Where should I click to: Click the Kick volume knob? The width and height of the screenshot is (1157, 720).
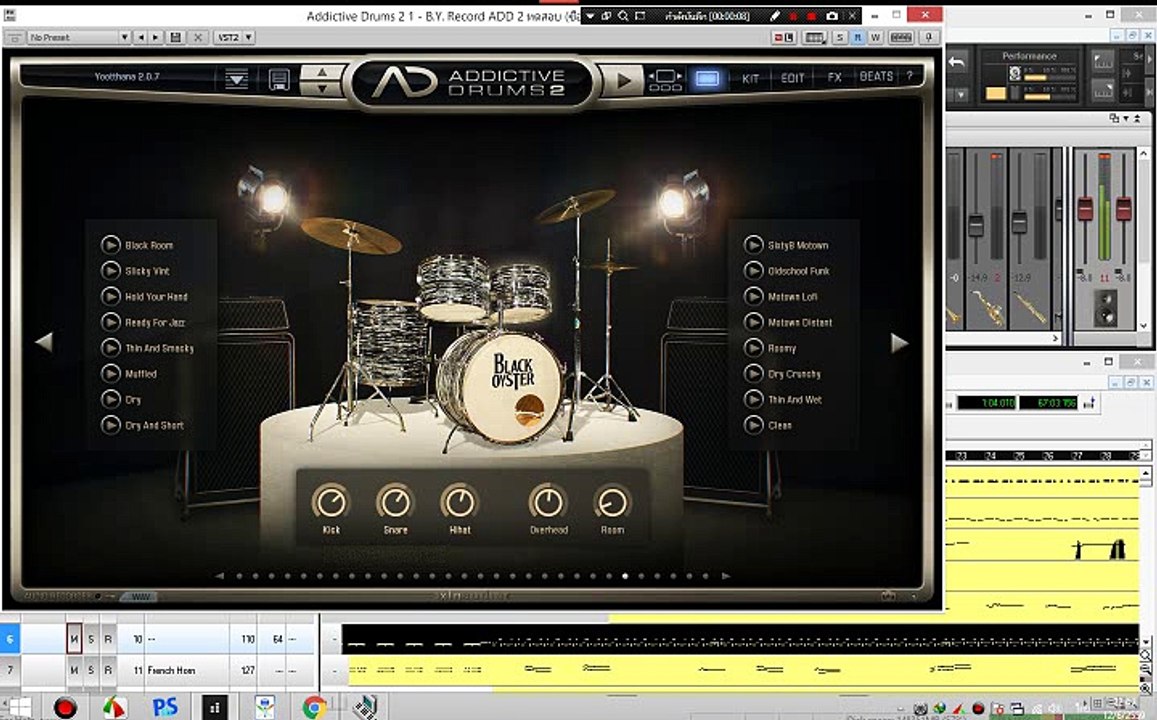(331, 502)
